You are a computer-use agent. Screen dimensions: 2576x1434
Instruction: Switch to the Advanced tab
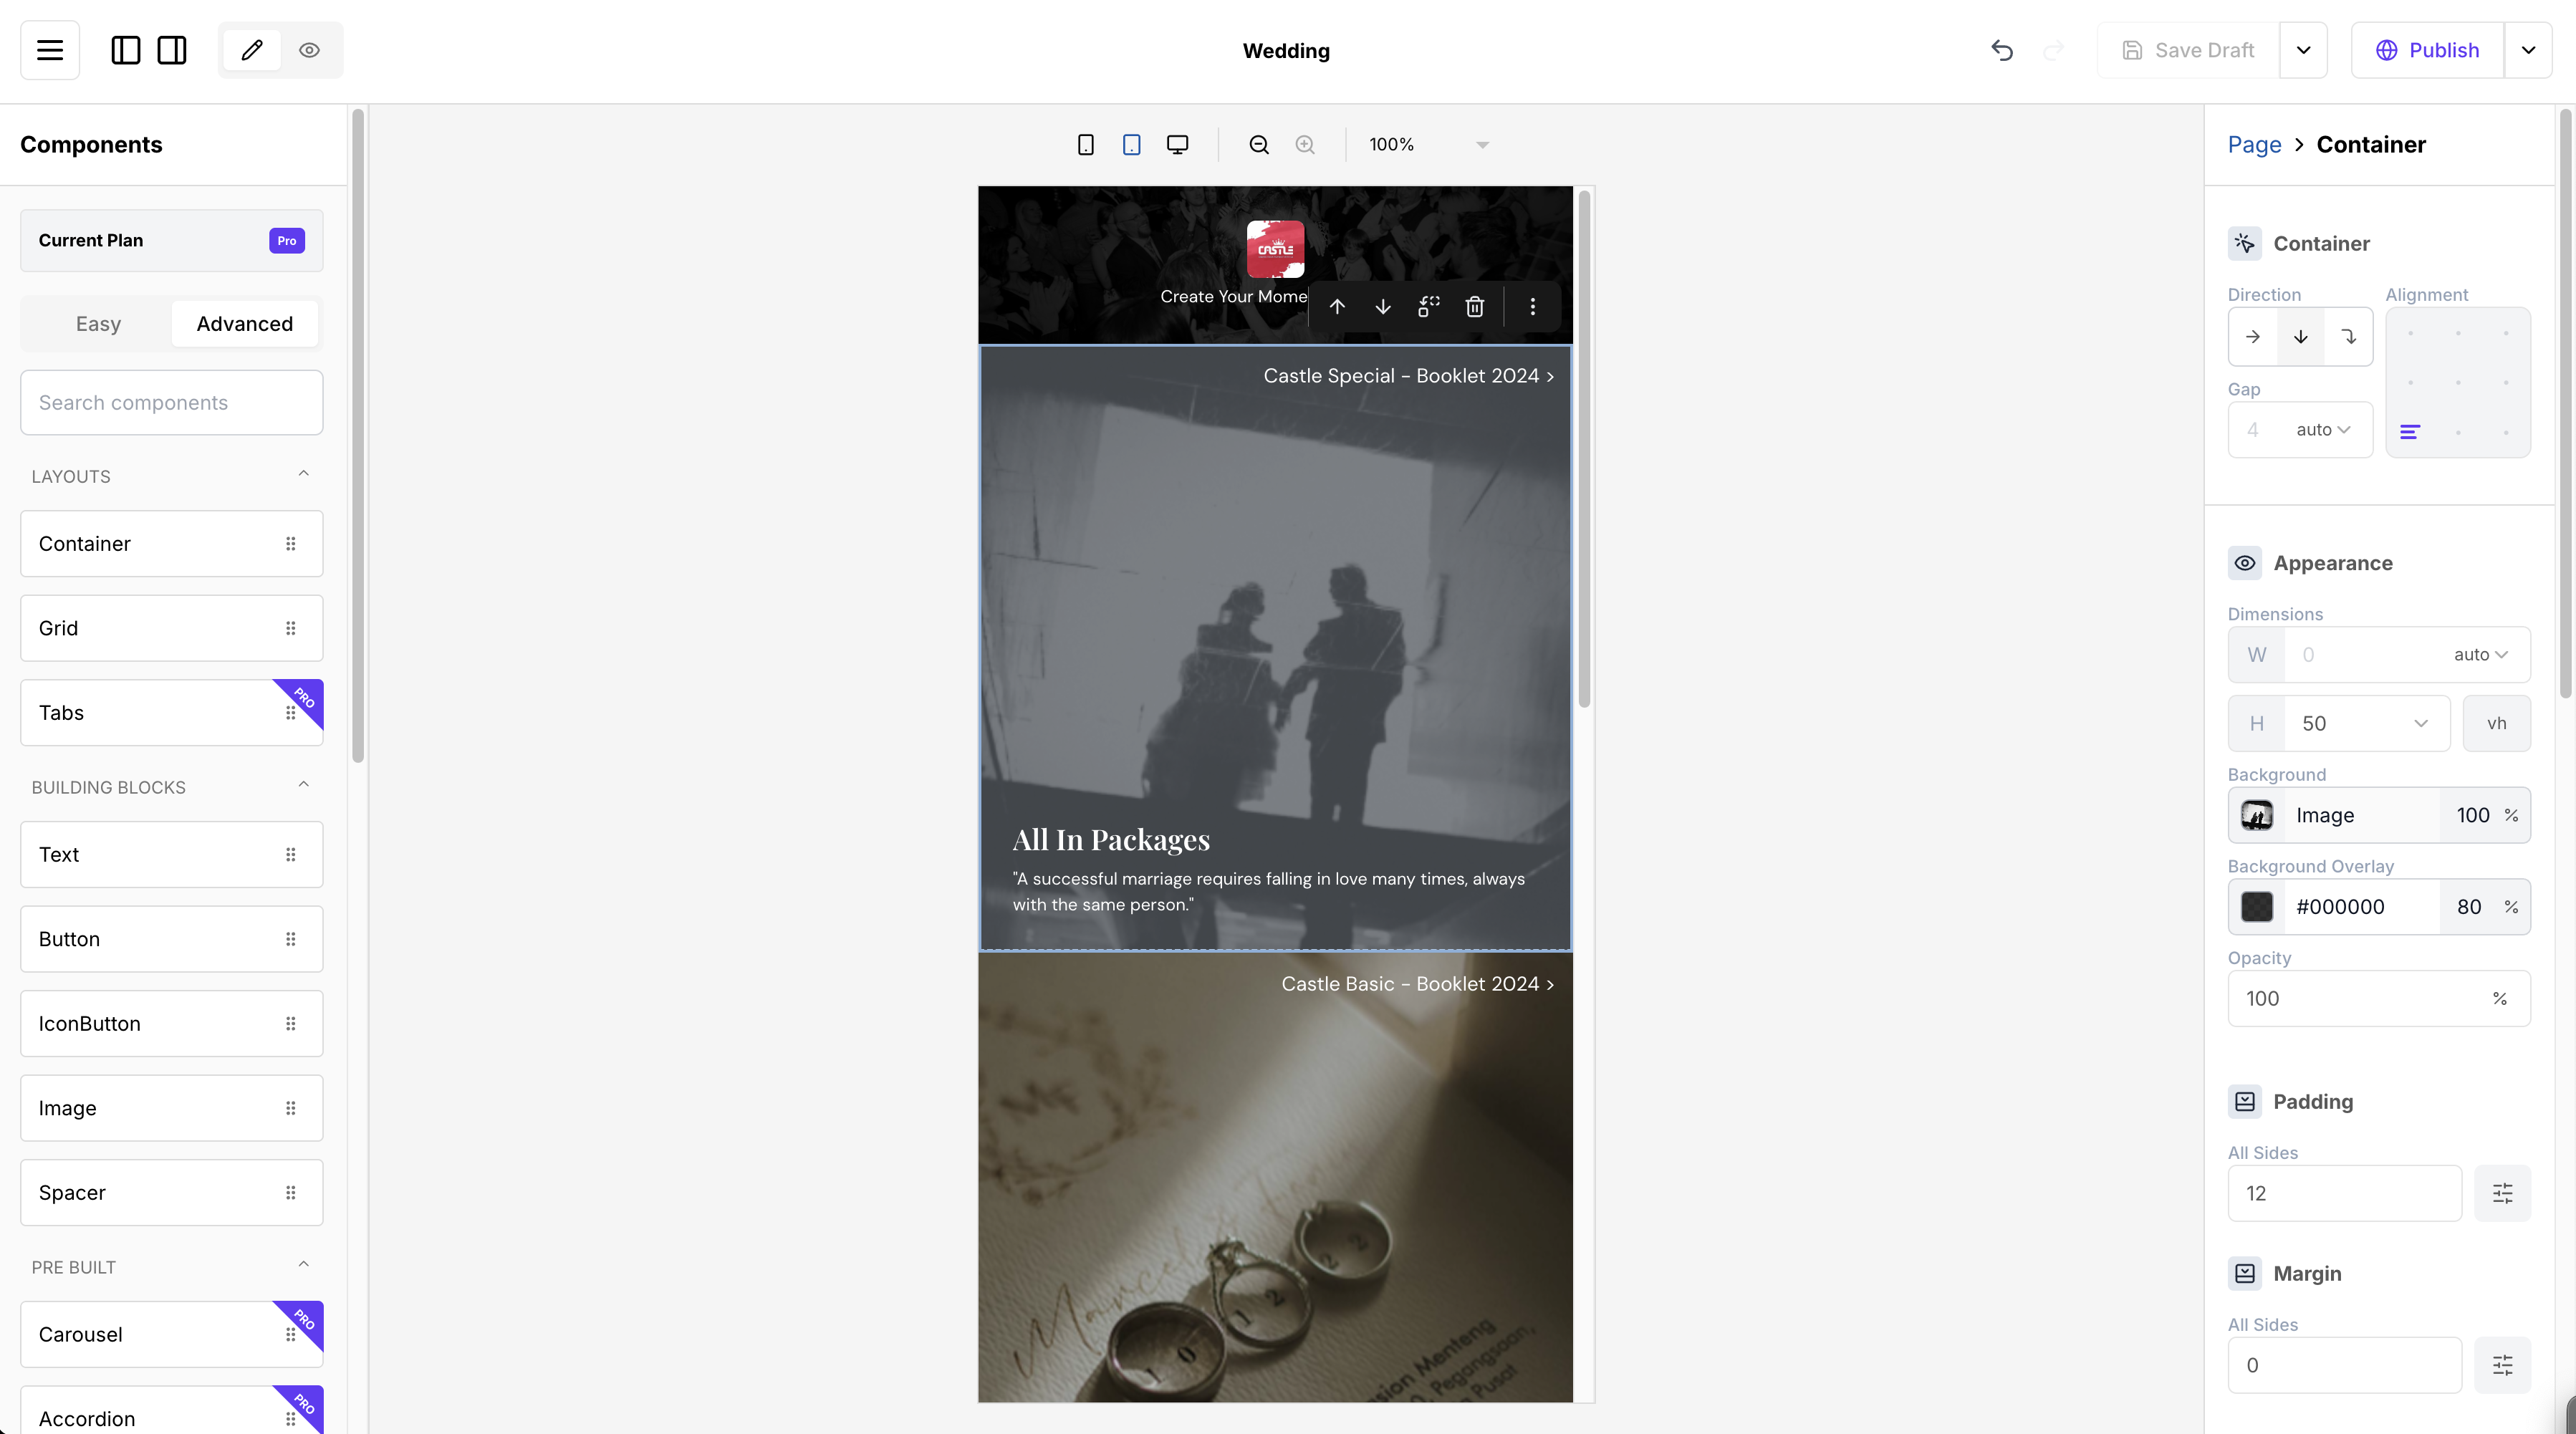coord(245,324)
